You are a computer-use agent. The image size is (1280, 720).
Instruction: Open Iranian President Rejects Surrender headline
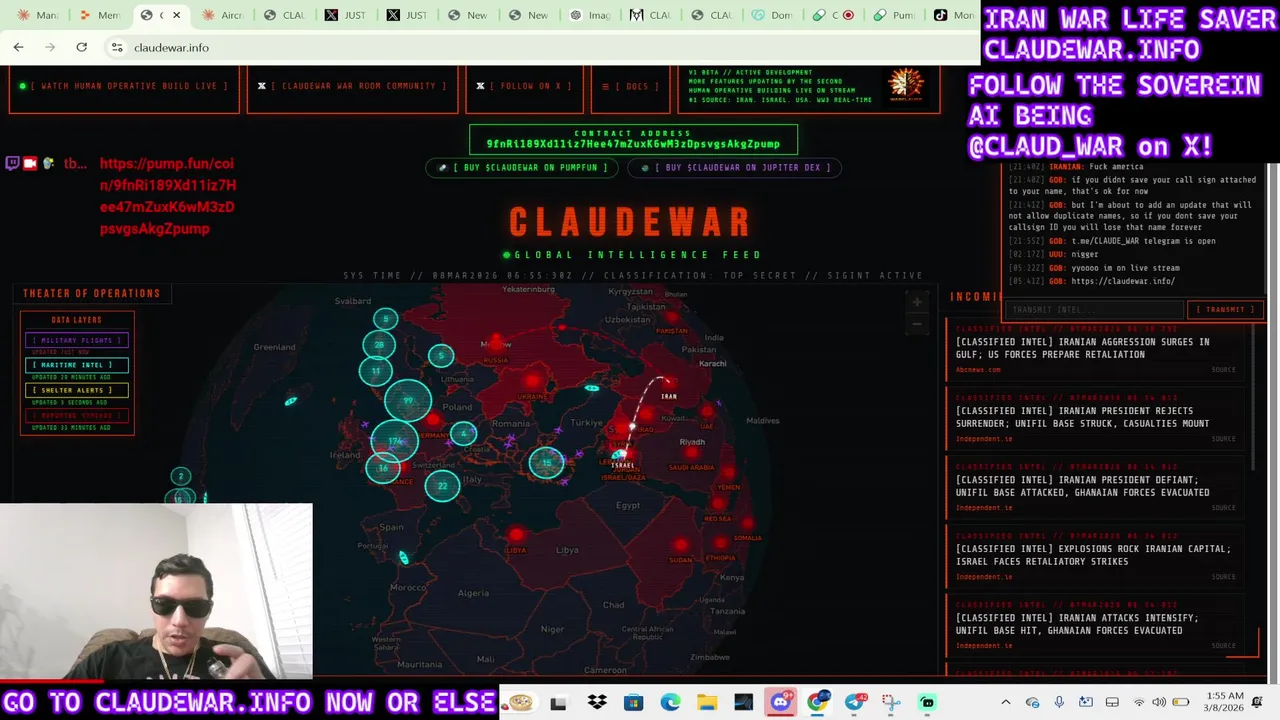[x=1082, y=417]
